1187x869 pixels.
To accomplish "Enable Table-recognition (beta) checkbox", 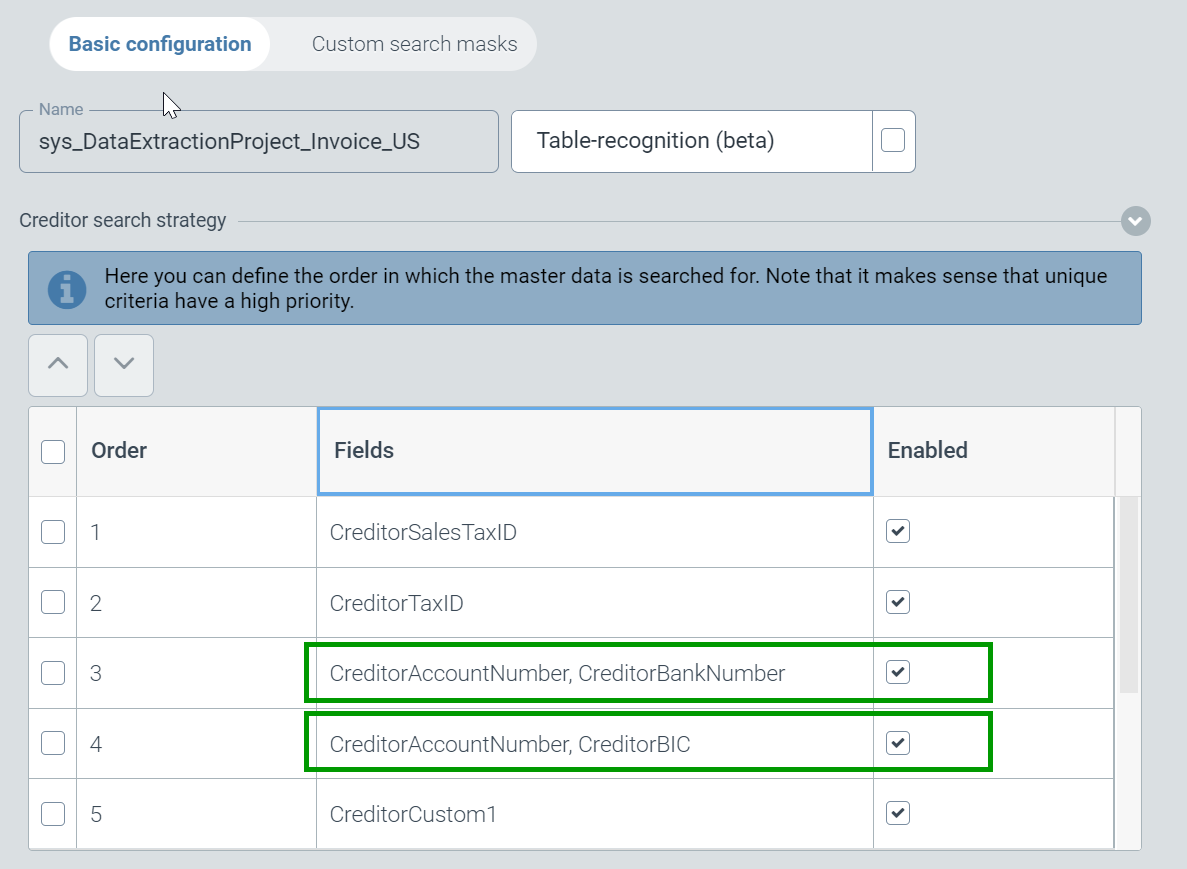I will click(x=893, y=141).
